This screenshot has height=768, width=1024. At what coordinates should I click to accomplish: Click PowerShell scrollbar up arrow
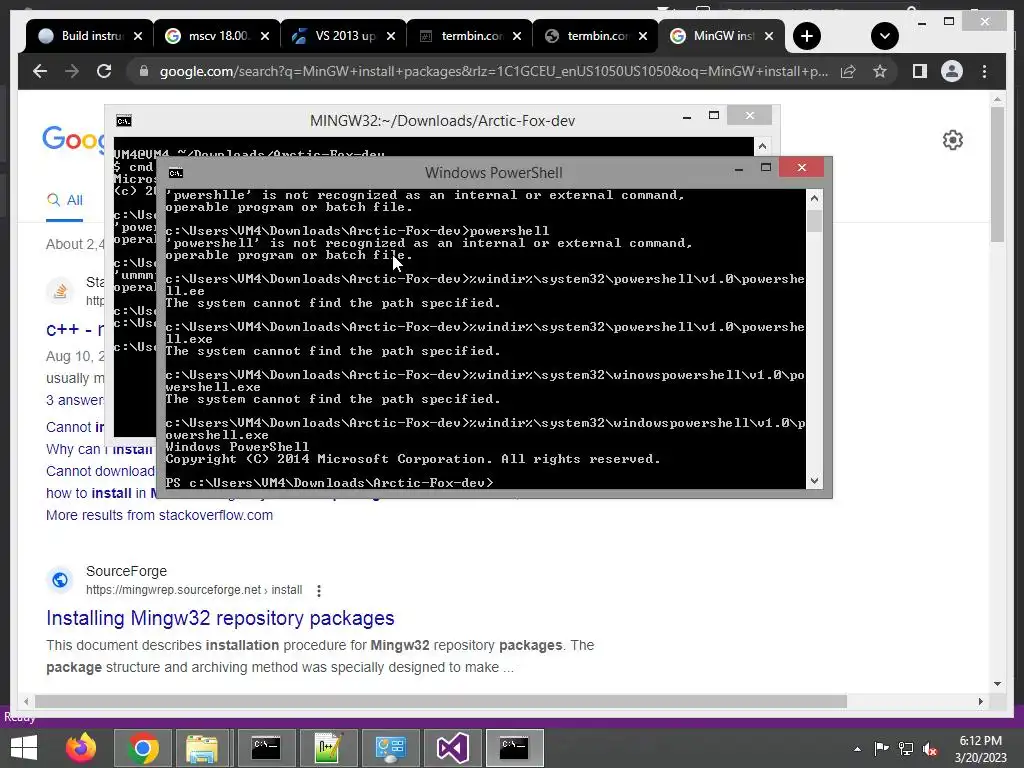814,198
